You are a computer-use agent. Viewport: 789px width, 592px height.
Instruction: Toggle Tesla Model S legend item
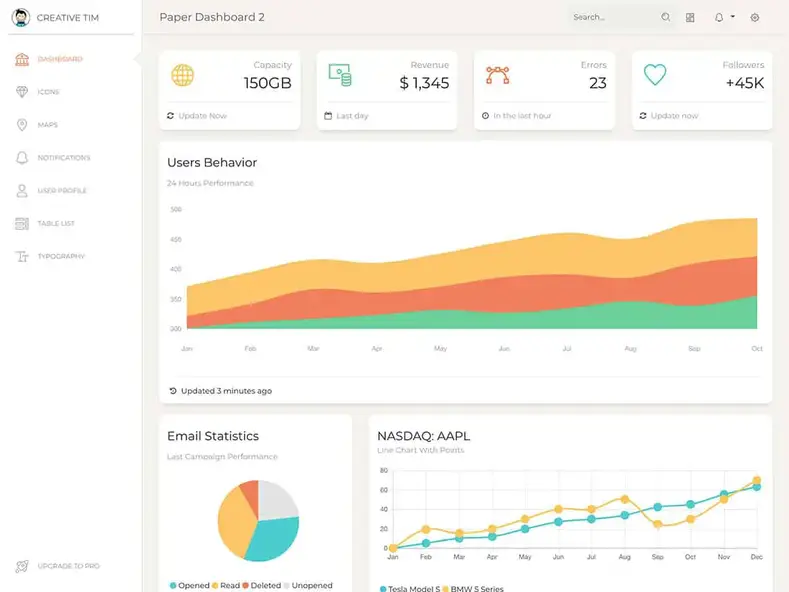pyautogui.click(x=410, y=588)
